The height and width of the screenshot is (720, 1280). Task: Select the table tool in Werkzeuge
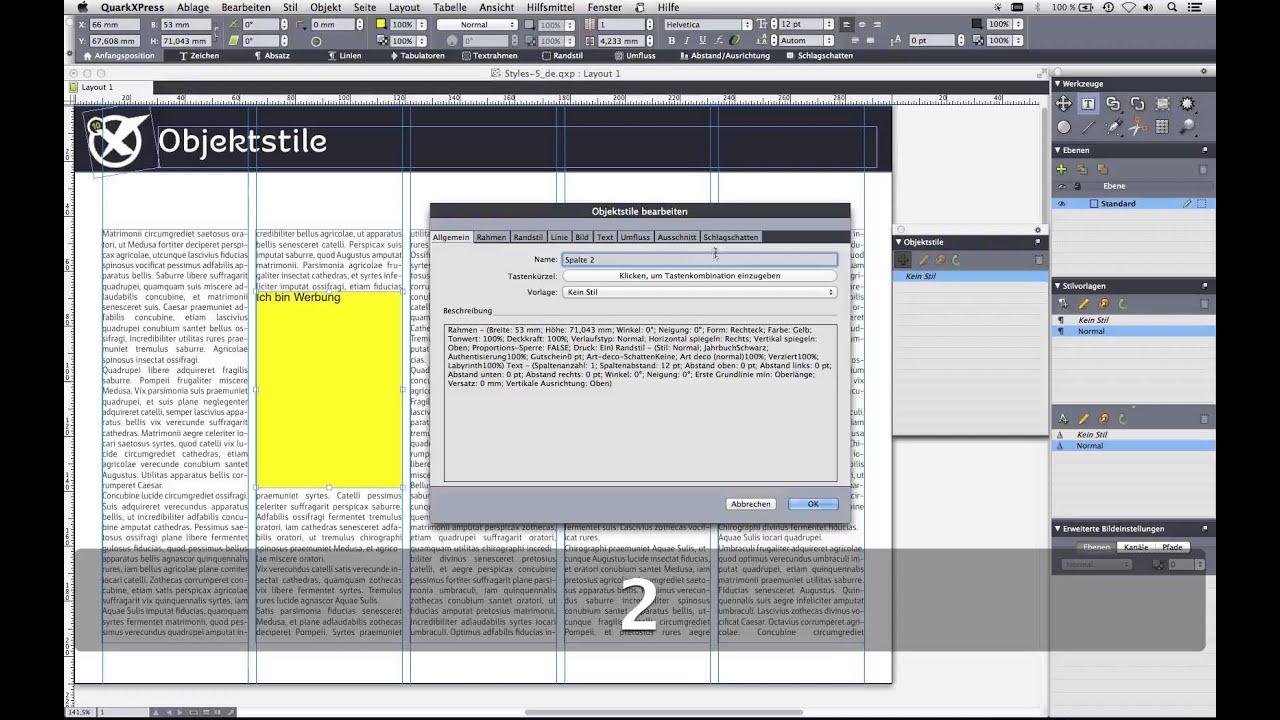[x=1162, y=127]
